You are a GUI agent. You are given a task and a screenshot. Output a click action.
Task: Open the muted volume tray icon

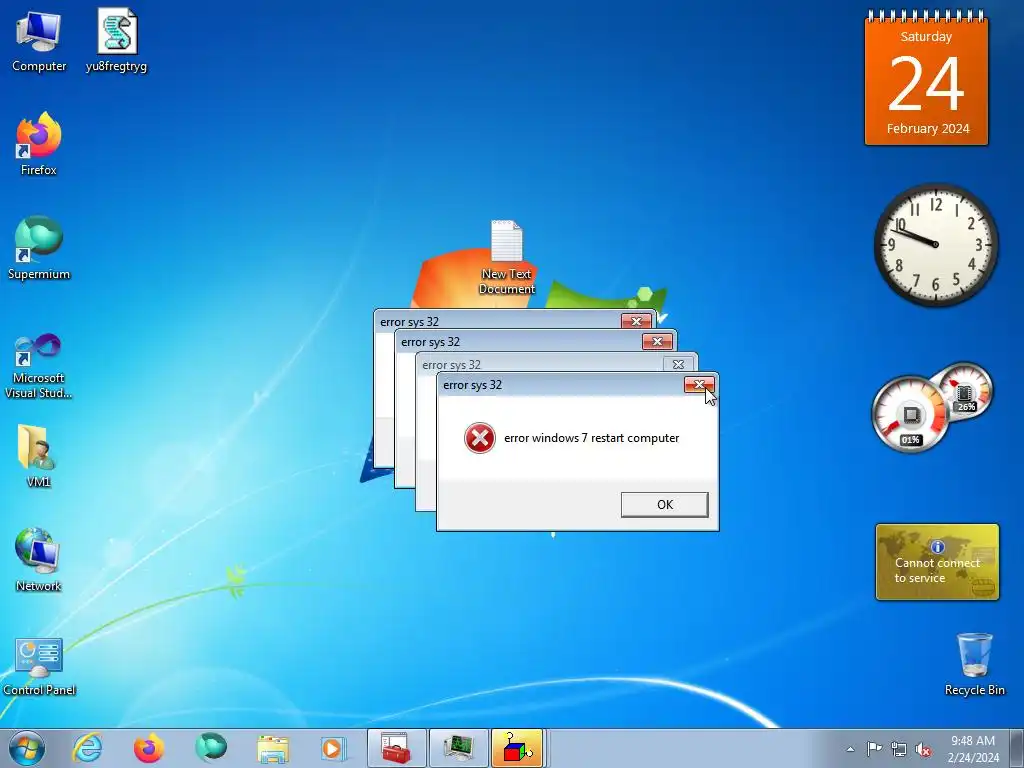coord(923,749)
